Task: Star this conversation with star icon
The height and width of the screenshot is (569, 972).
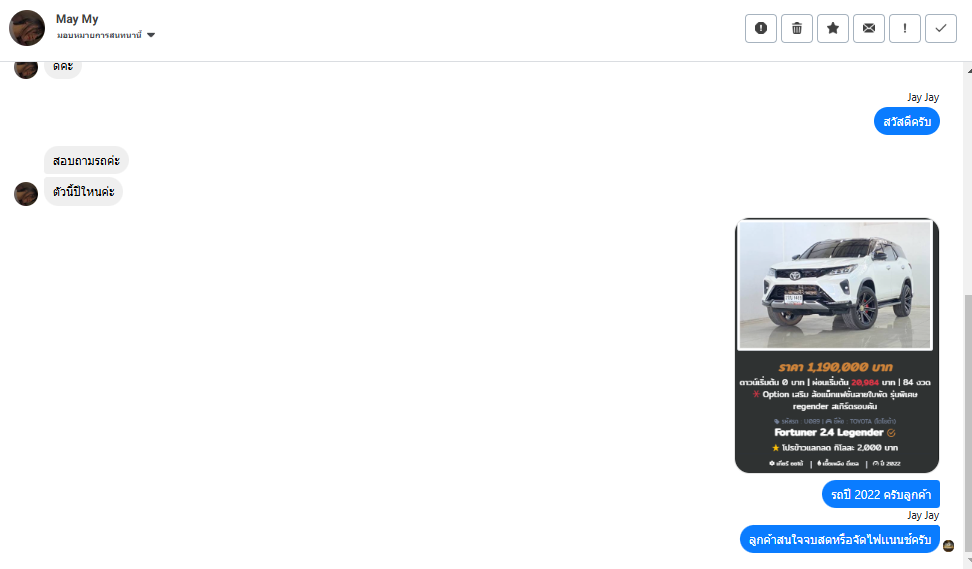Action: click(833, 28)
